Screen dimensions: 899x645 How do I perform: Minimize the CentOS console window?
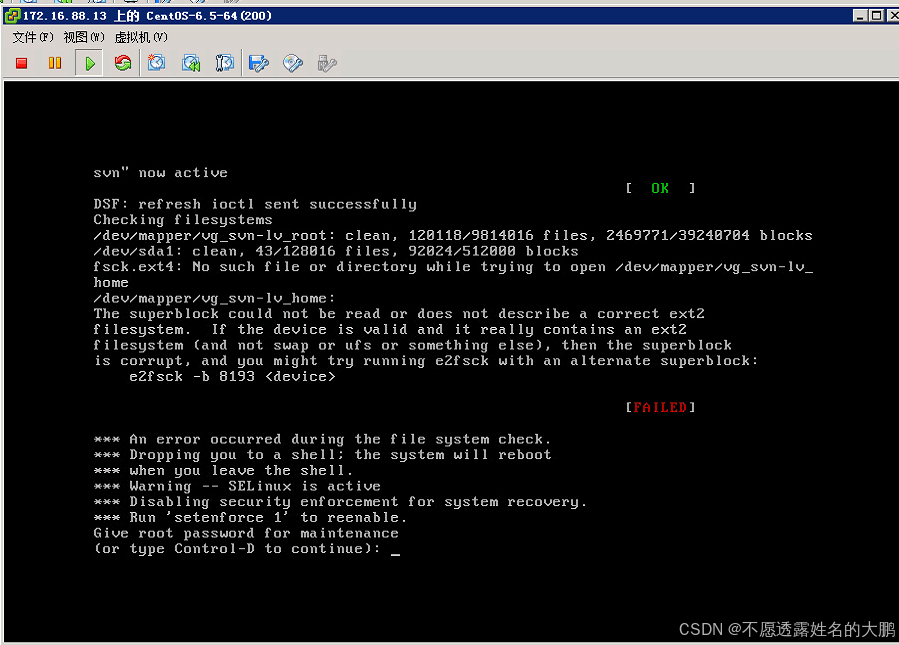tap(860, 16)
